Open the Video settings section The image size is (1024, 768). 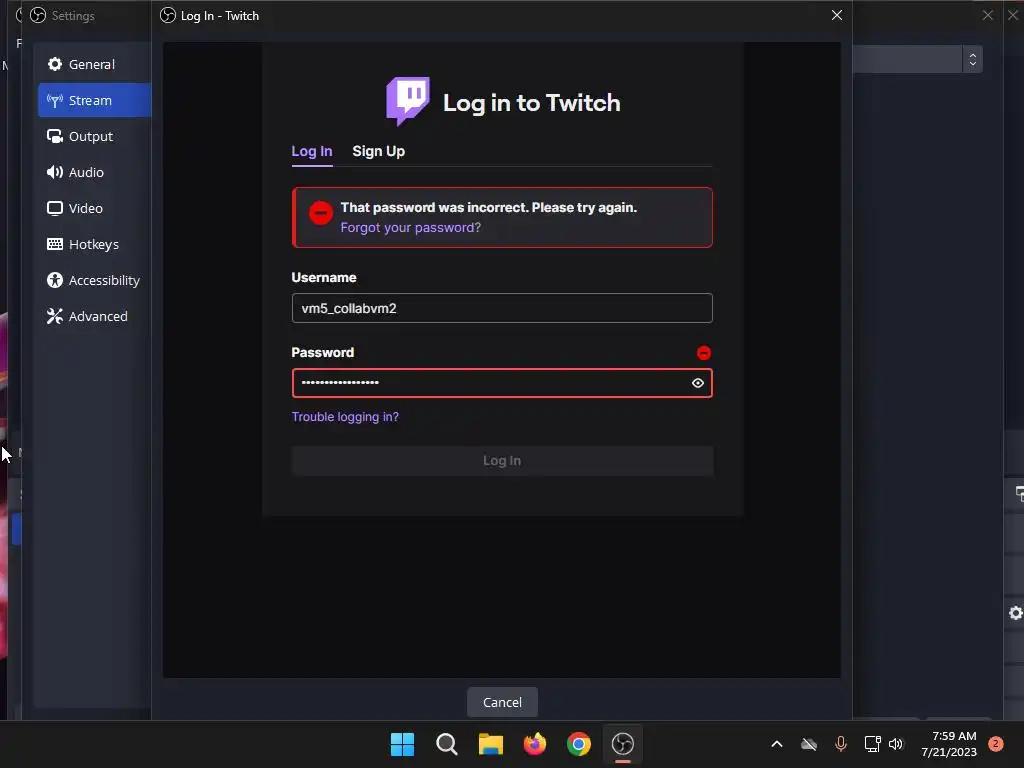tap(93, 208)
